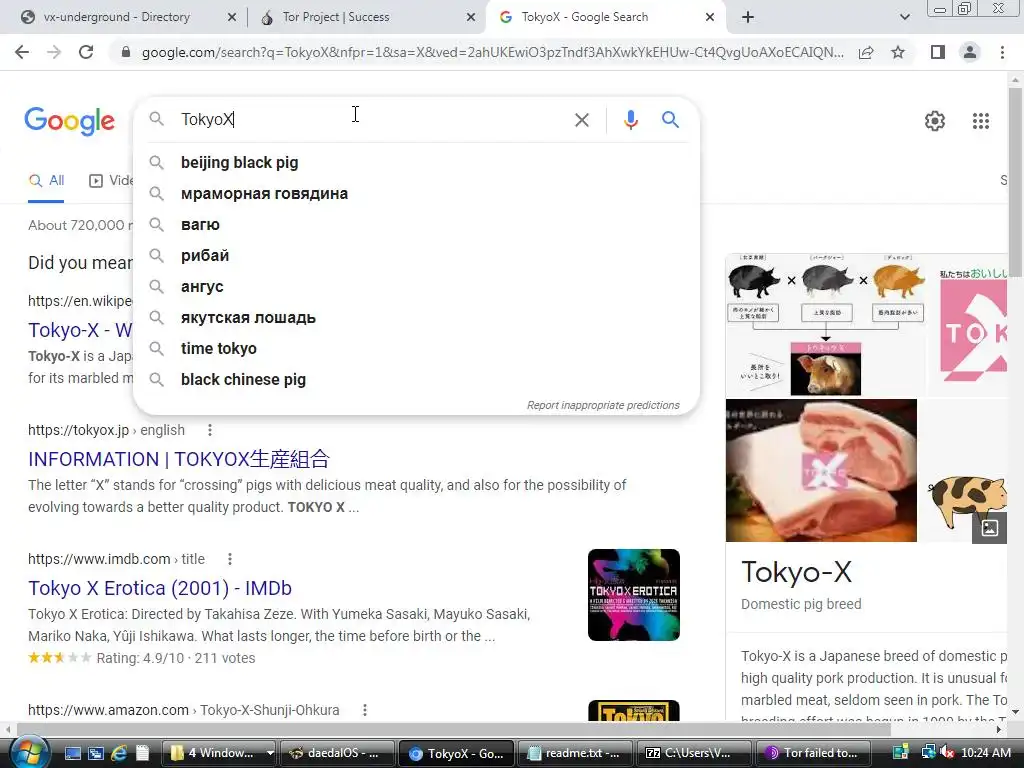Open more images via the image icon
This screenshot has height=768, width=1024.
989,528
